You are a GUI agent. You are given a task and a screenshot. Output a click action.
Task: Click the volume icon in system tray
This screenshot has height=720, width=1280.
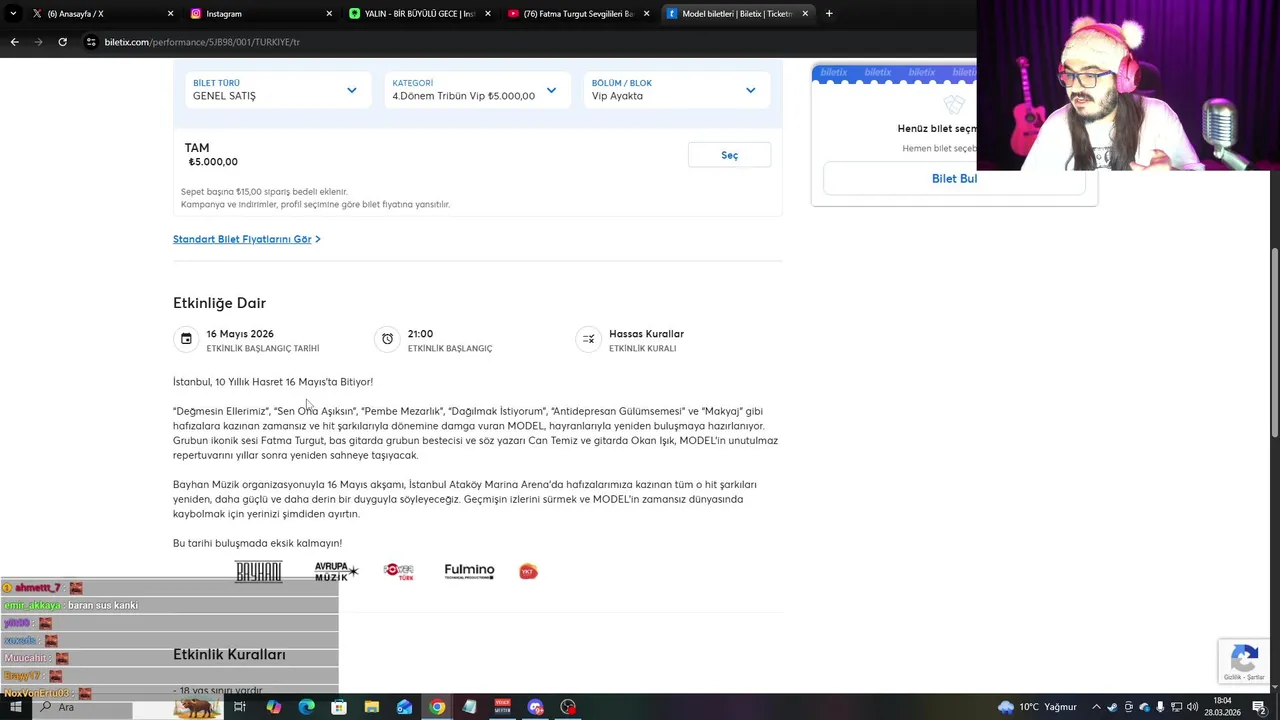coord(1192,707)
